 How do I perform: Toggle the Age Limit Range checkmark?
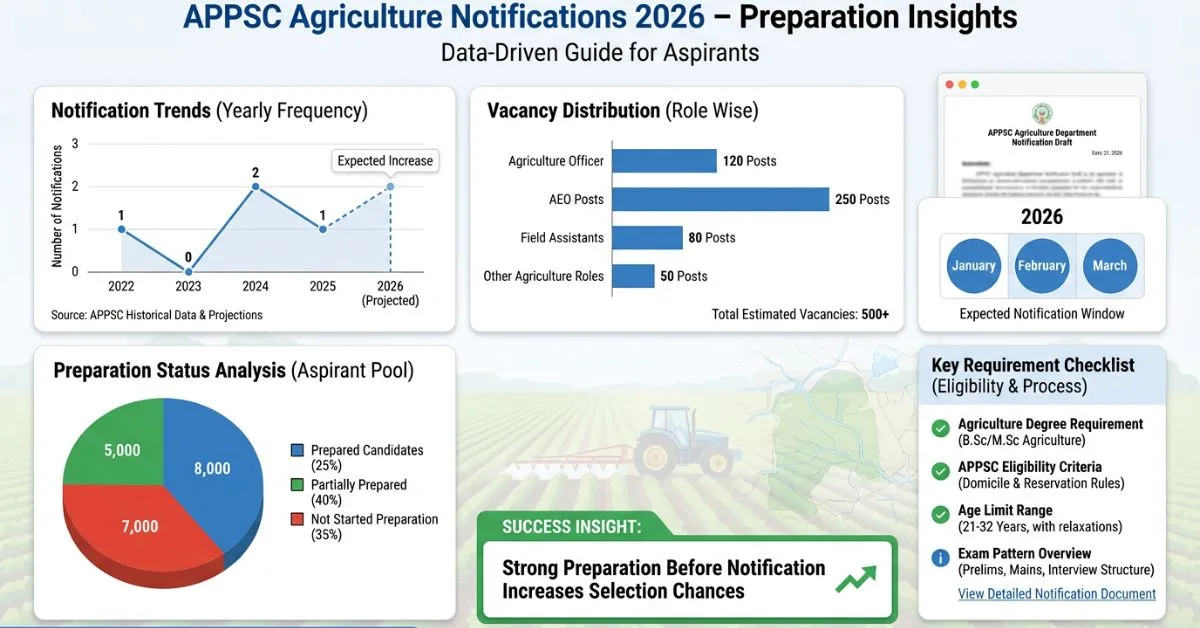coord(940,515)
